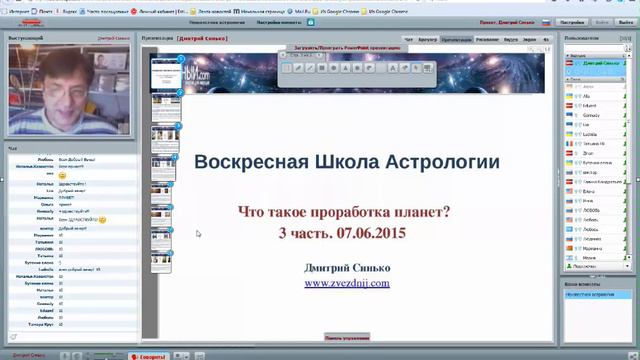Go to previous page via toolbar arrow
Screen dimensions: 640x360
click(283, 55)
